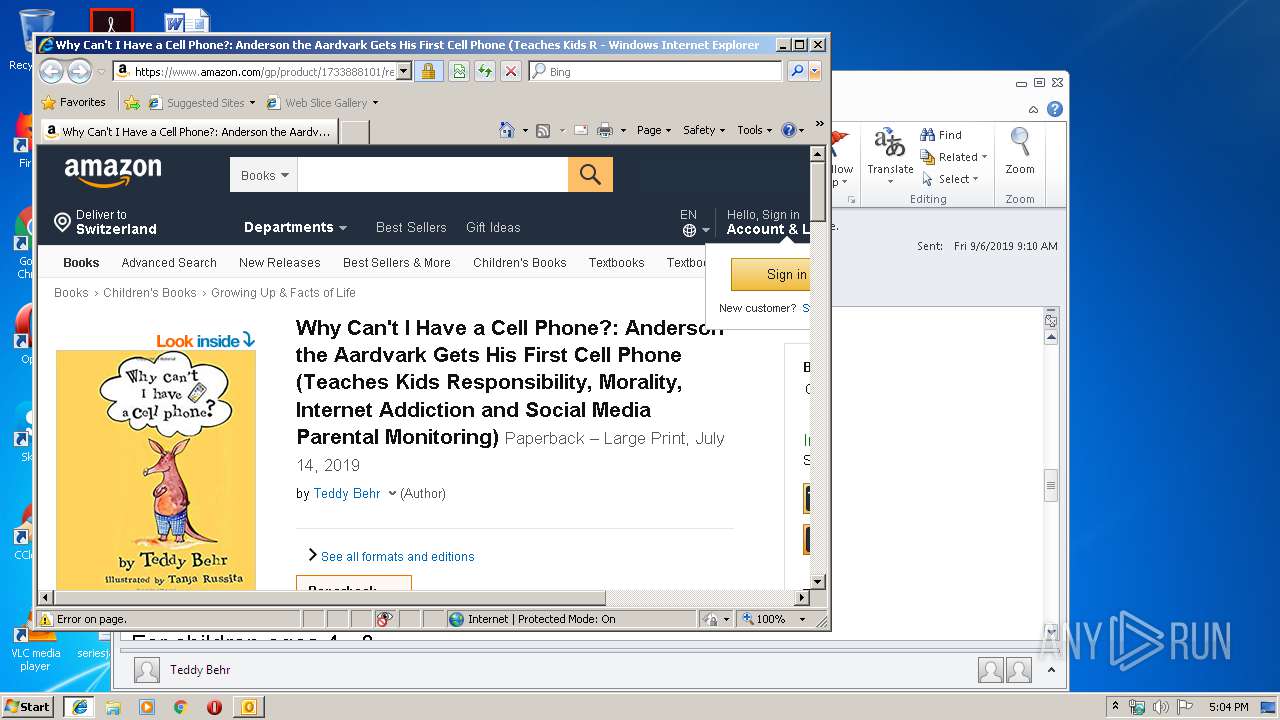This screenshot has width=1280, height=720.
Task: Open Advanced Search in the Books nav
Action: pyautogui.click(x=169, y=263)
